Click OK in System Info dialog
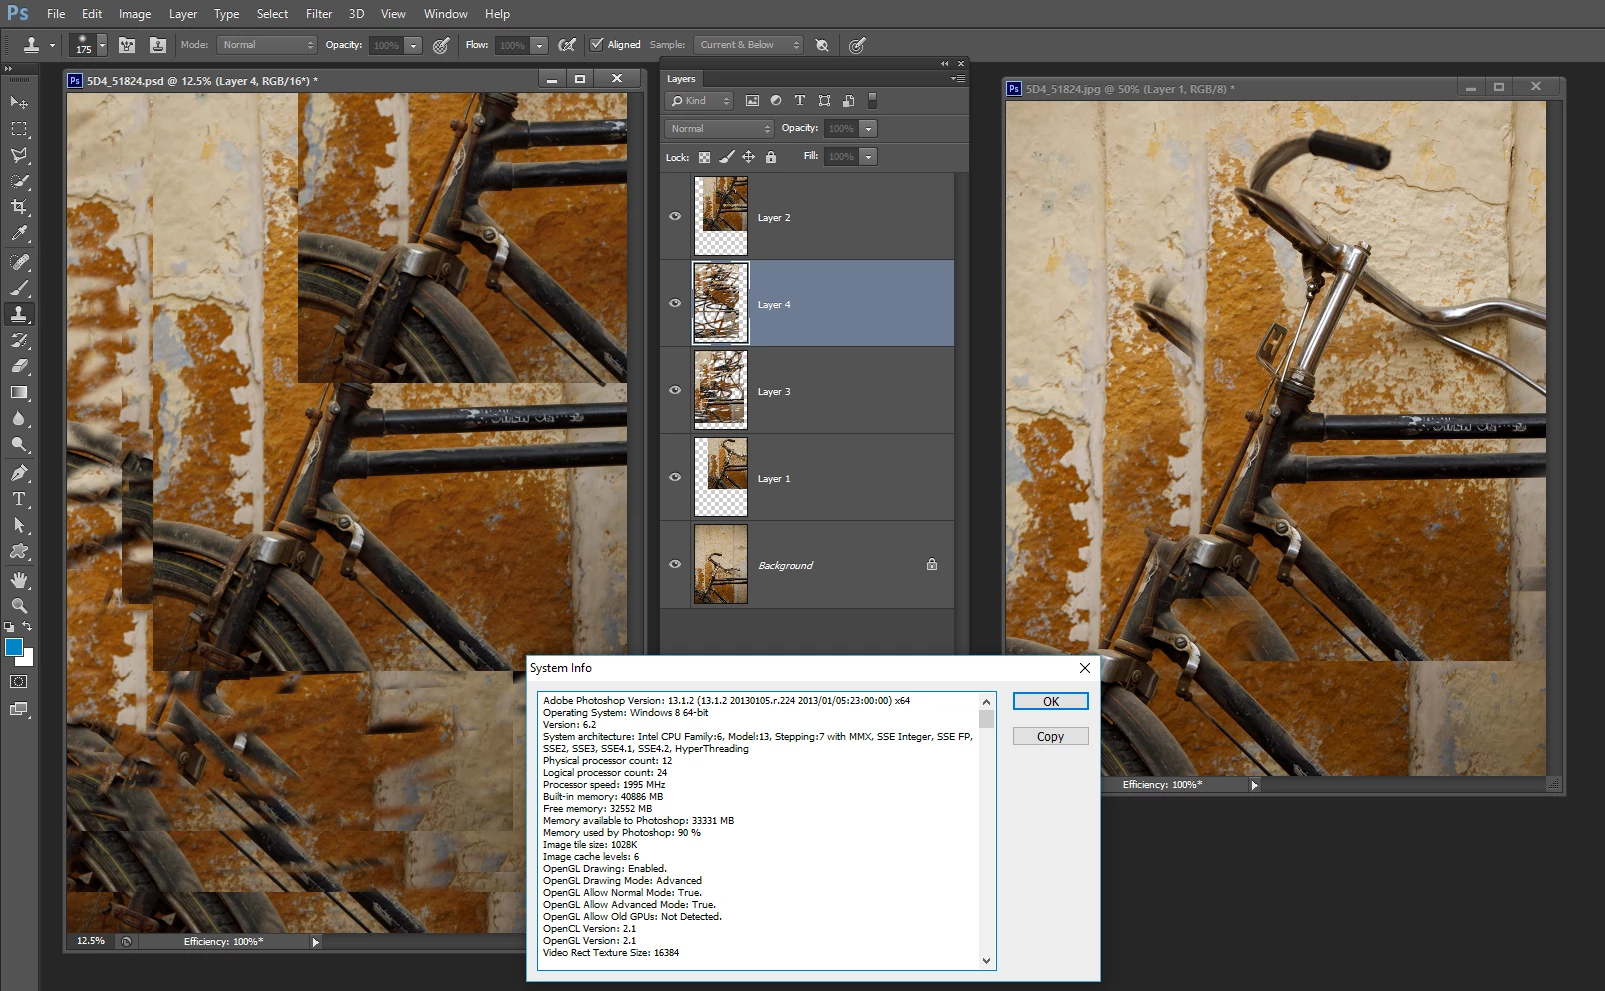The height and width of the screenshot is (991, 1605). click(x=1051, y=702)
